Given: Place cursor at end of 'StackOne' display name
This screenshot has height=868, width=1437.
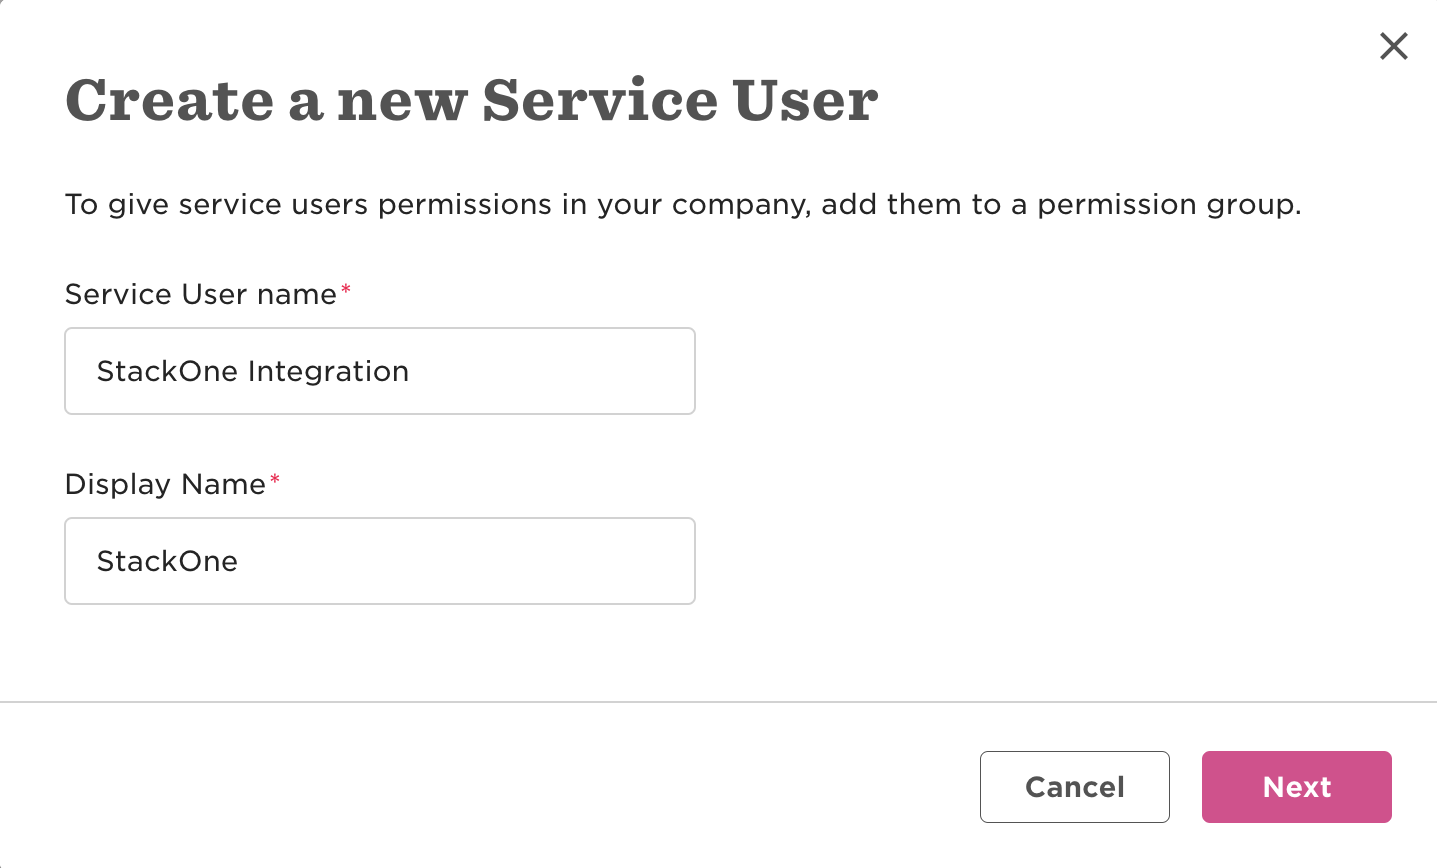Looking at the screenshot, I should (x=240, y=561).
